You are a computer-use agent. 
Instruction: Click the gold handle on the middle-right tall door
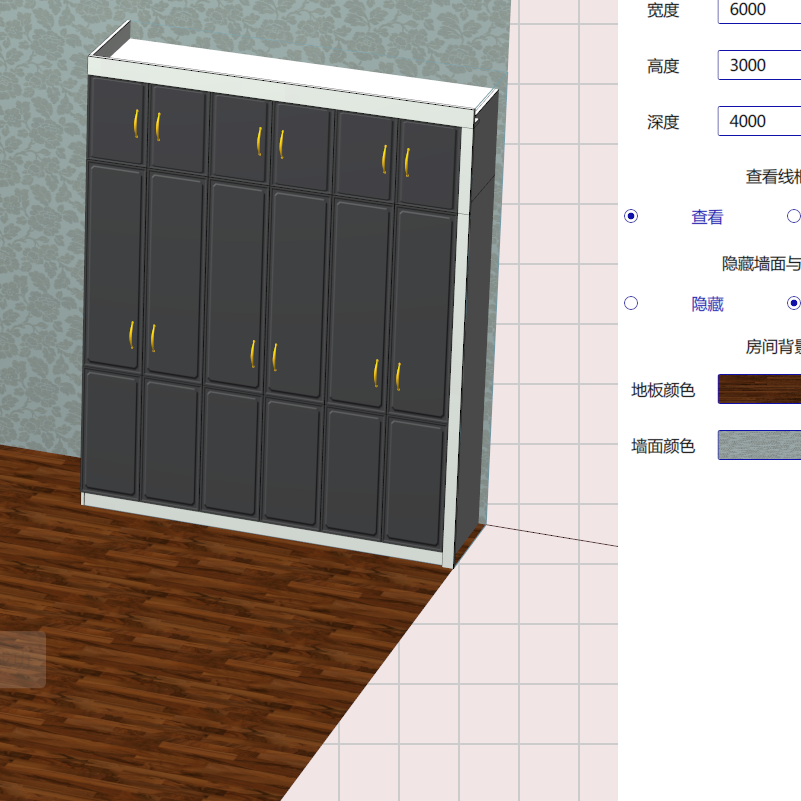[375, 373]
